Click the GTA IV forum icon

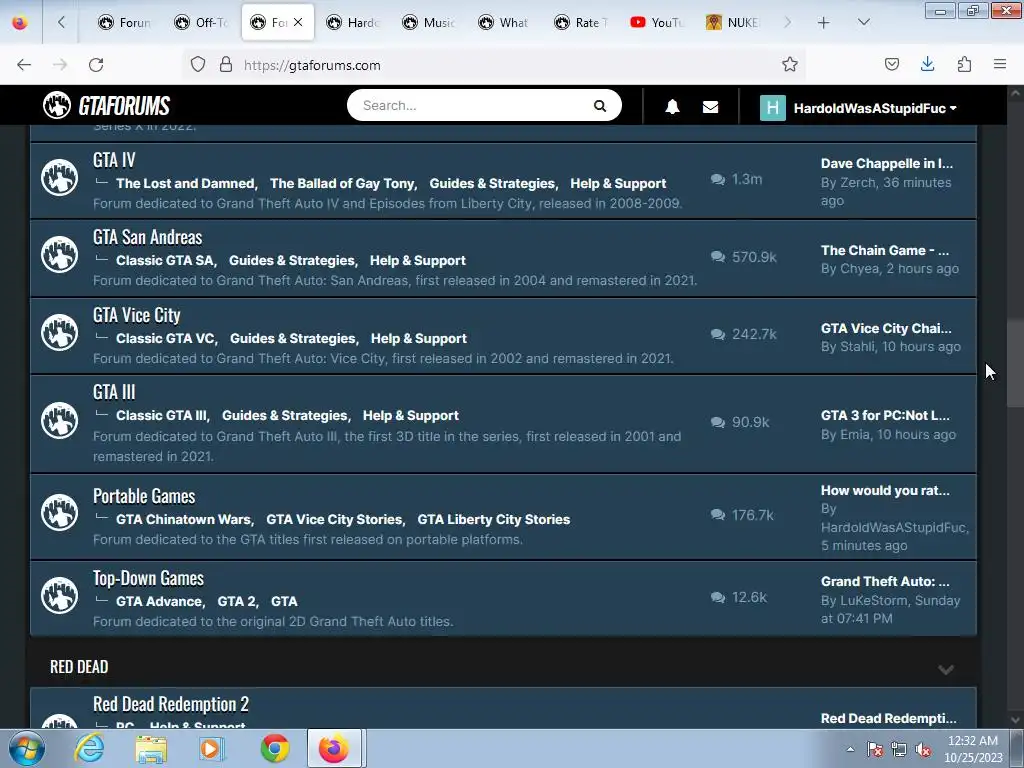pos(59,178)
